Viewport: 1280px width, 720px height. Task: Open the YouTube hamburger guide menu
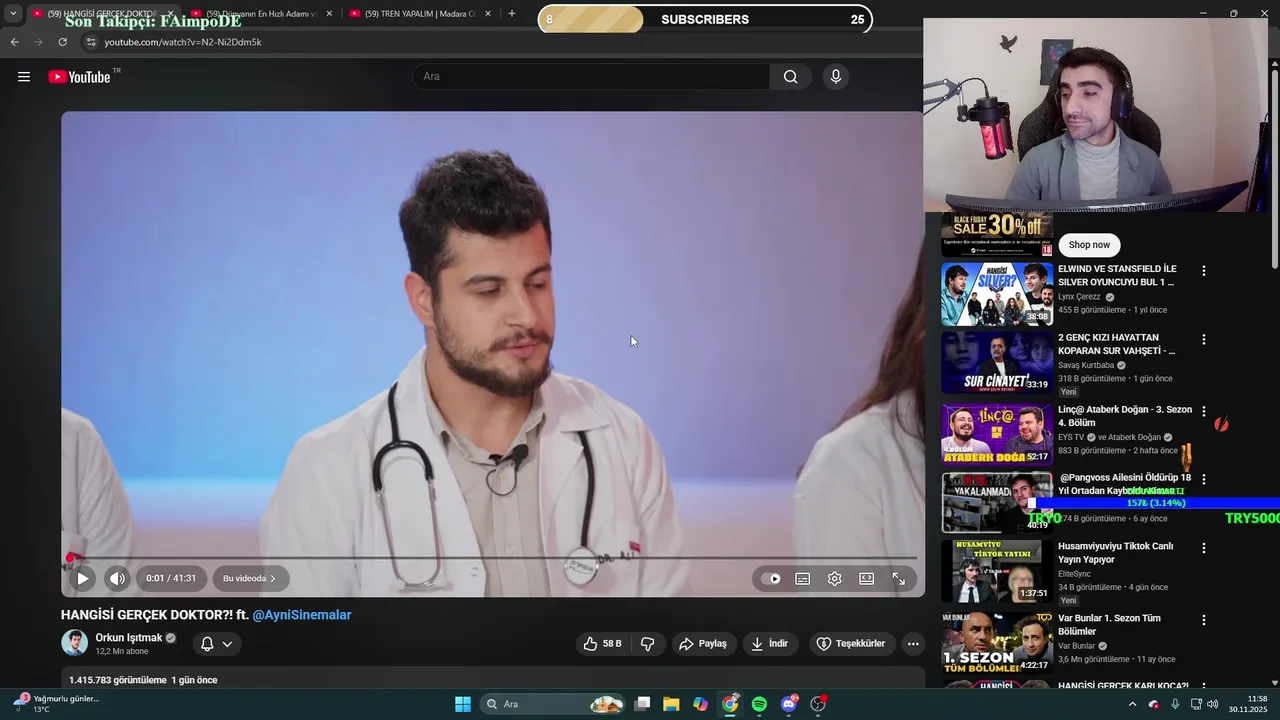point(24,77)
